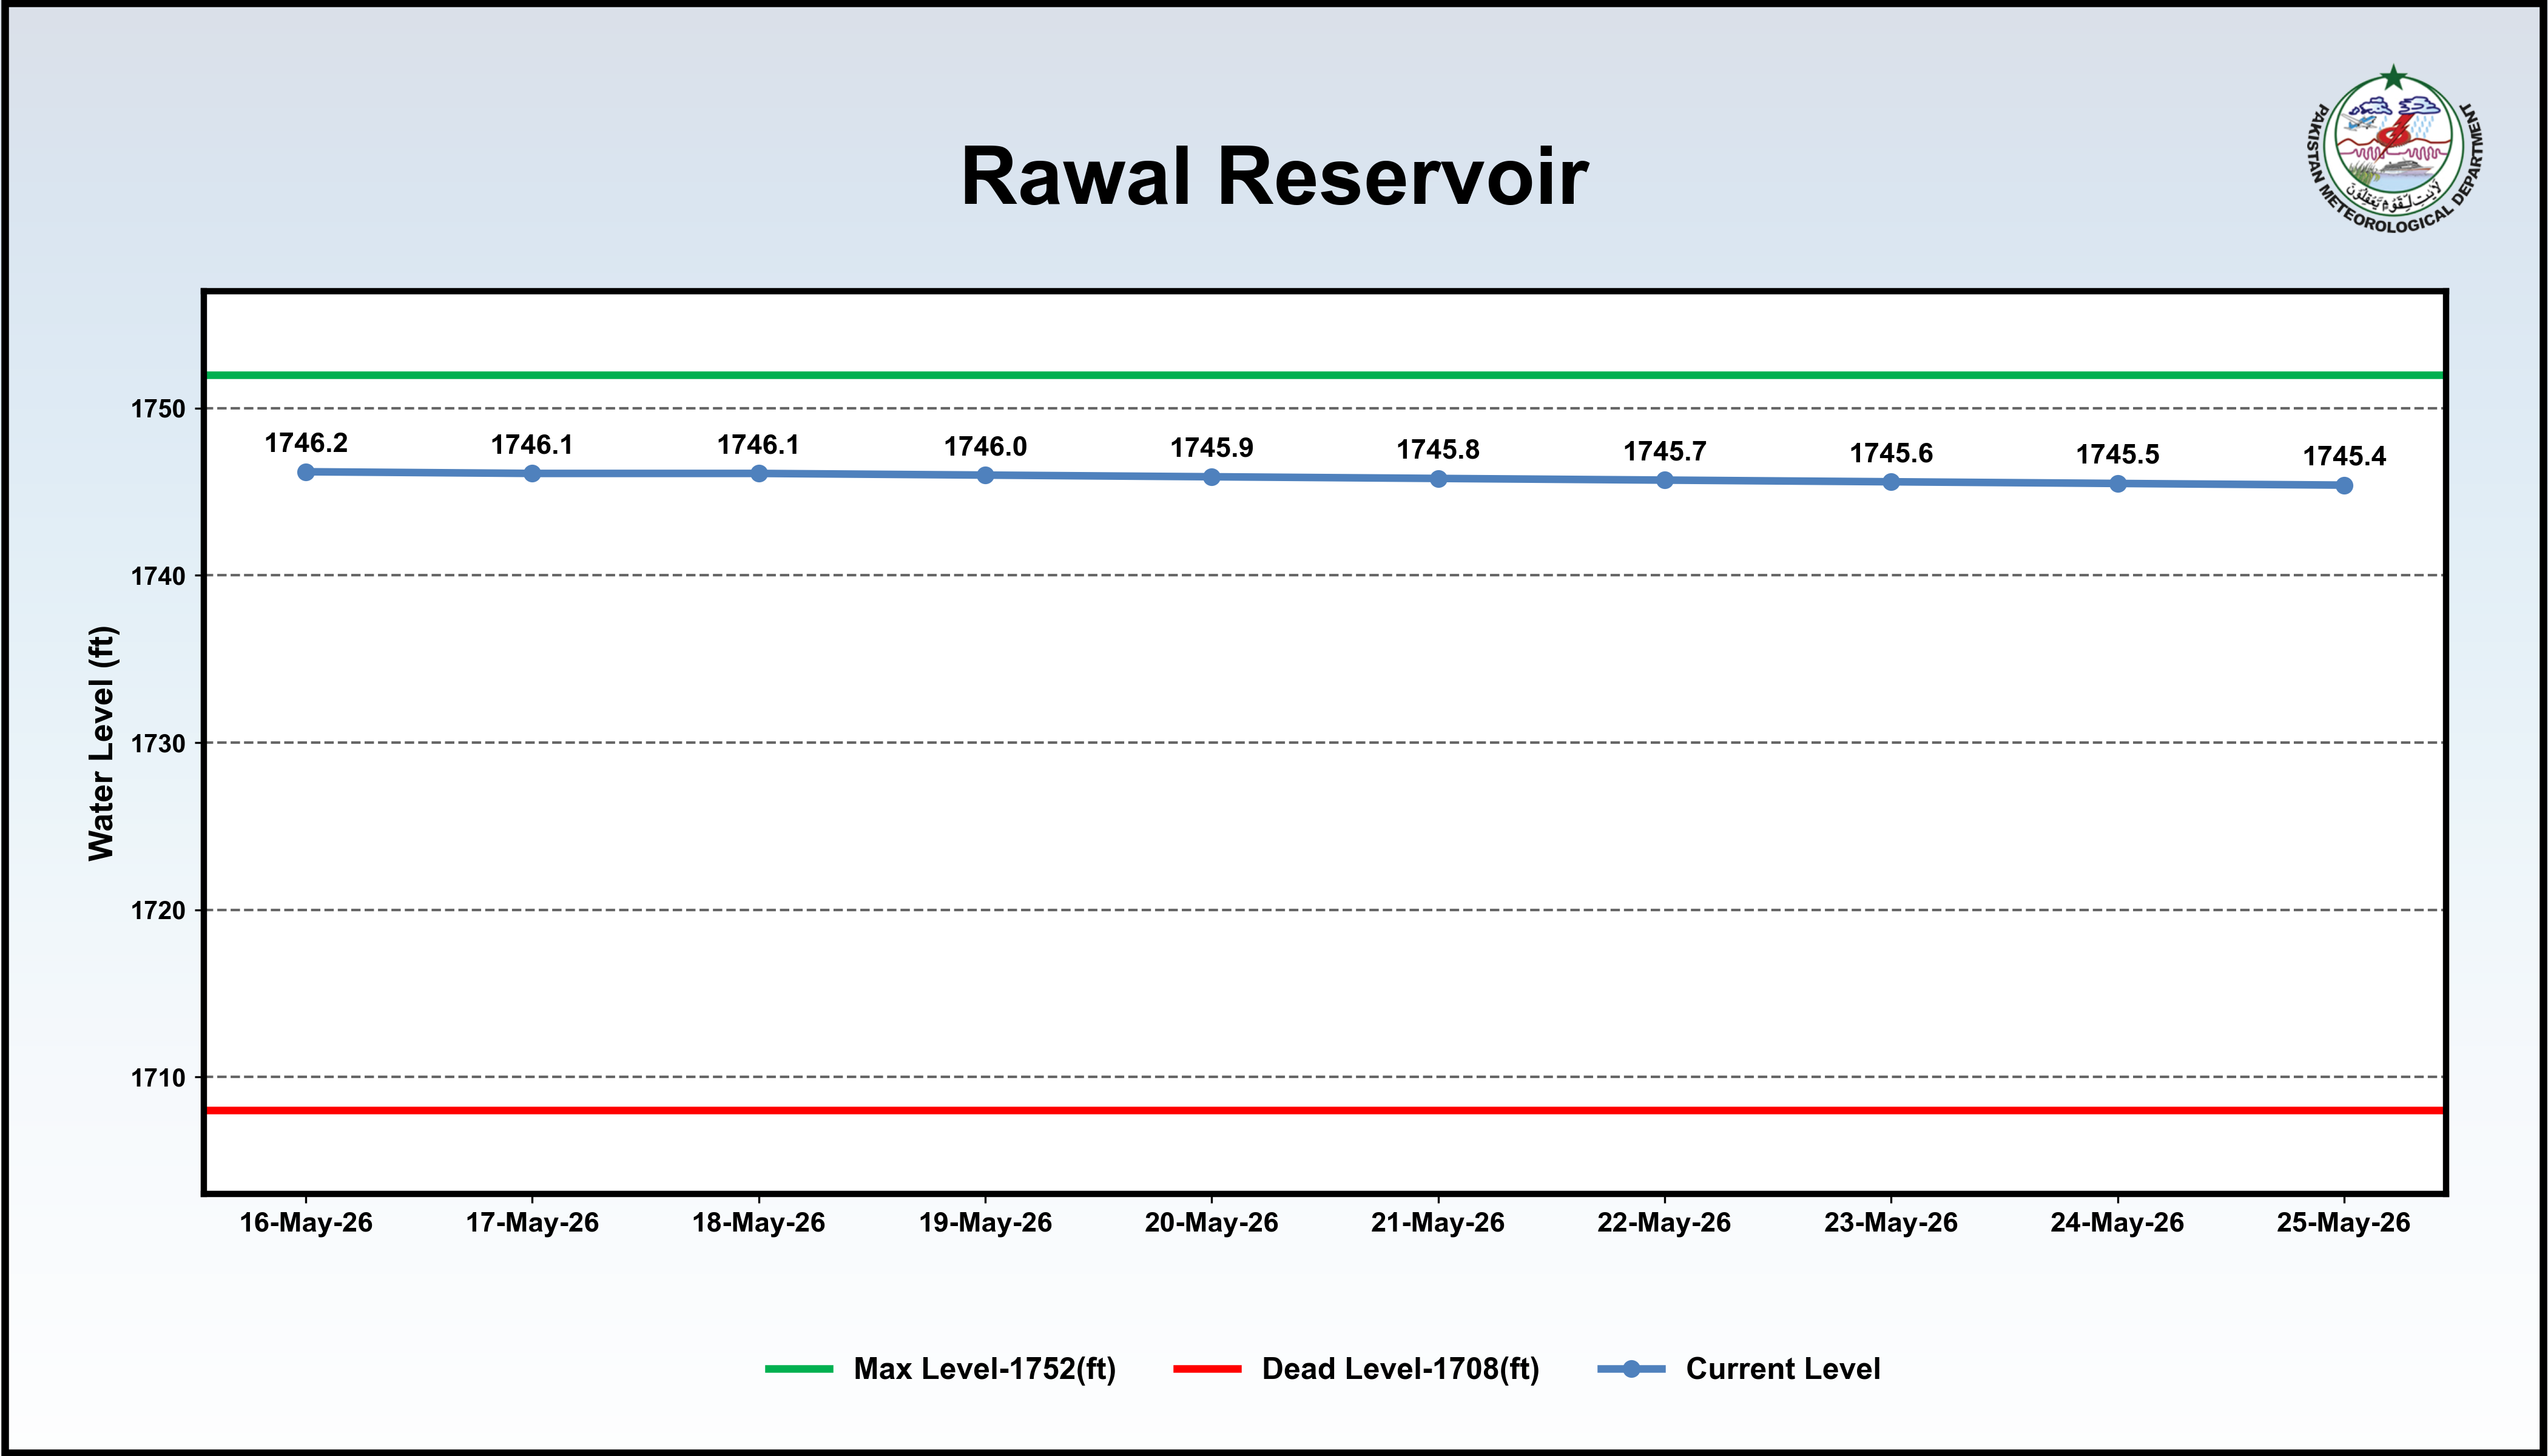The width and height of the screenshot is (2548, 1456).
Task: Click the 23-May-26 x-axis date label
Action: point(1891,1223)
